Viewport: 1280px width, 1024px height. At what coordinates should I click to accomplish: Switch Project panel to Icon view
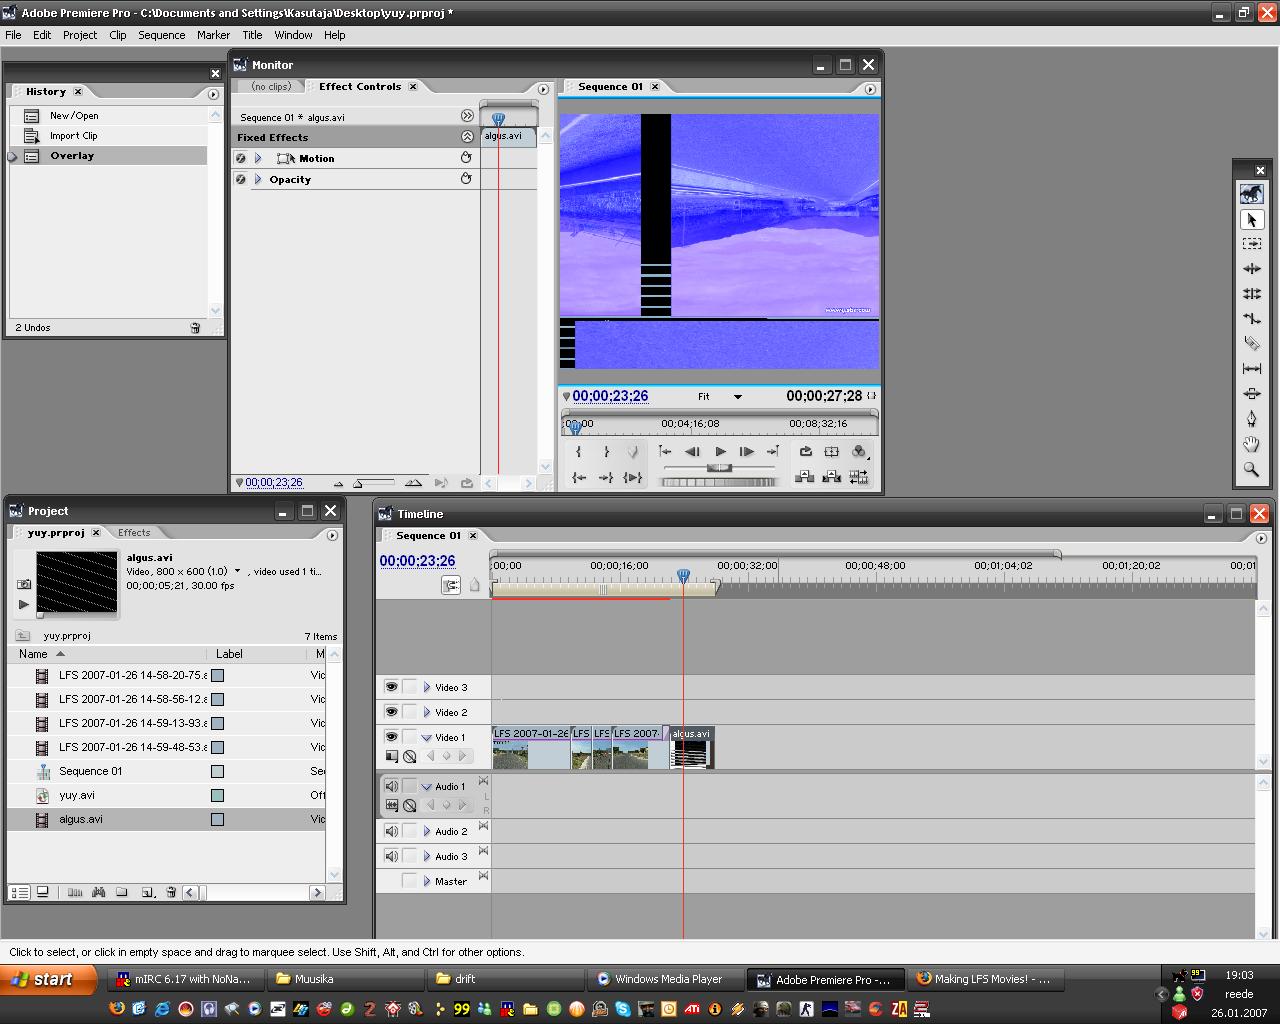43,892
